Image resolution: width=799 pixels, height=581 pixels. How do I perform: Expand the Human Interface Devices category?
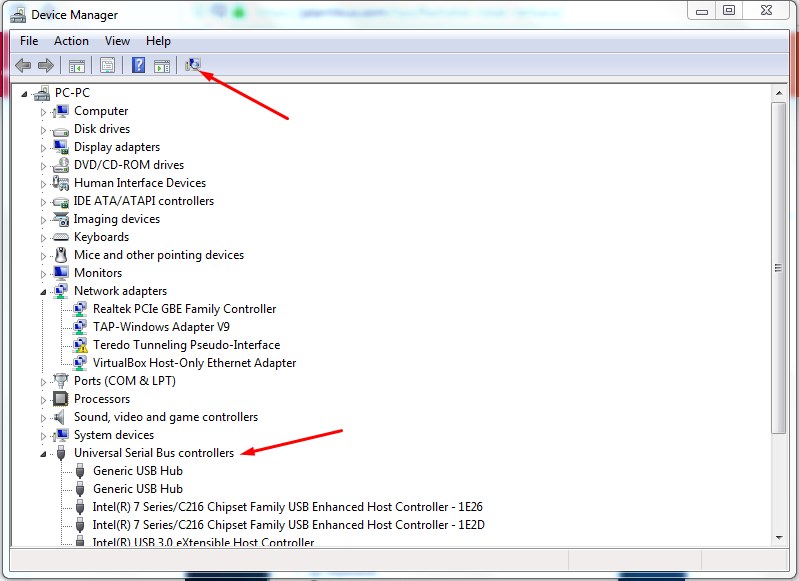(x=43, y=183)
